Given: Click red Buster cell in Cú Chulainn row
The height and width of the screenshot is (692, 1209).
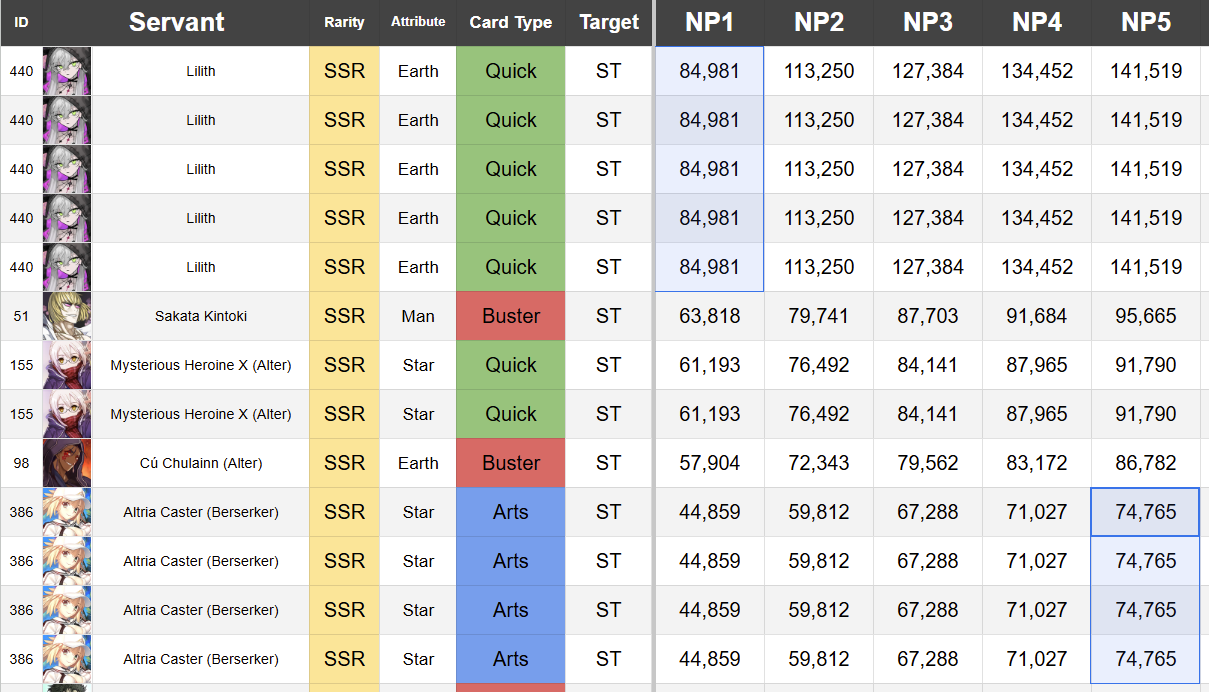Looking at the screenshot, I should click(x=511, y=463).
